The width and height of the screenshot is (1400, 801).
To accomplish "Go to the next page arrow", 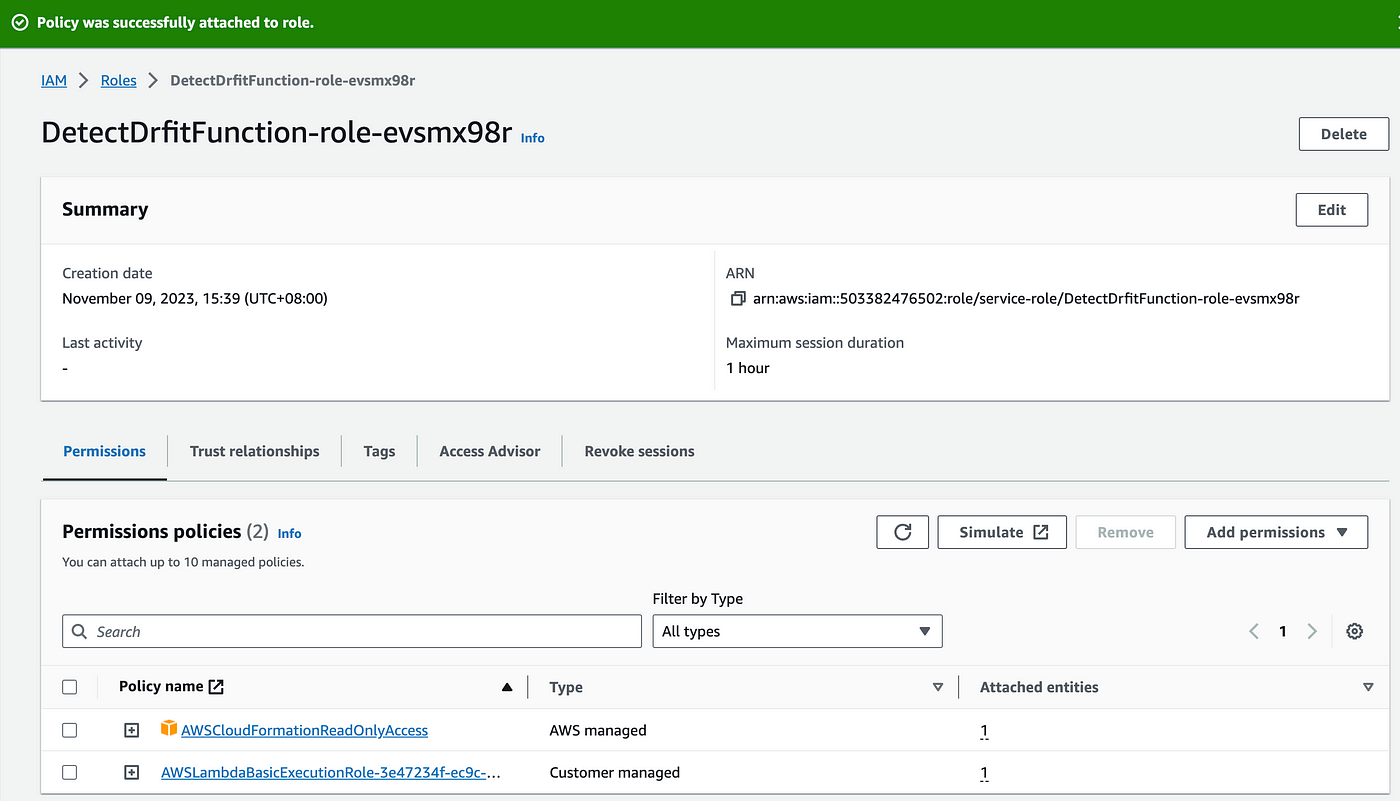I will [1312, 631].
